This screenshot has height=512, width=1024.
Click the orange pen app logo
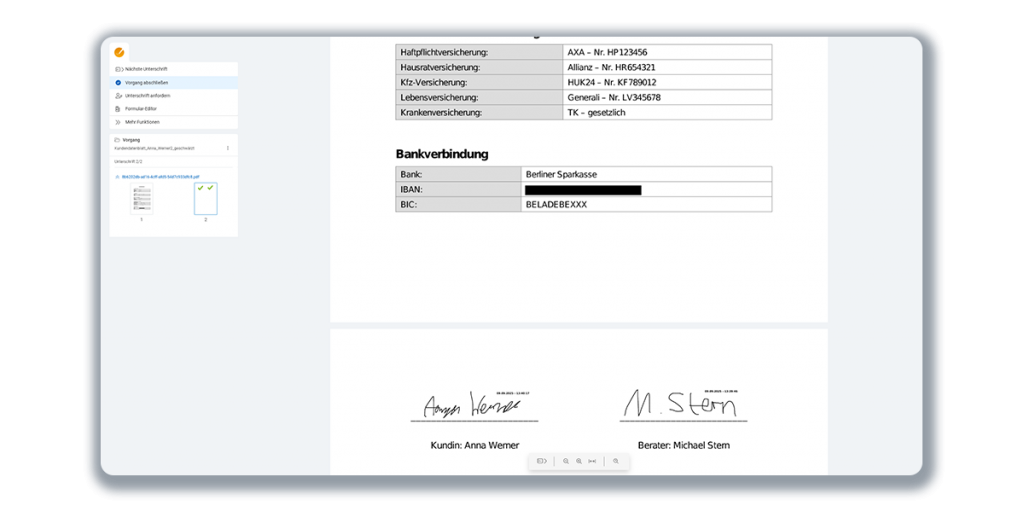[120, 52]
